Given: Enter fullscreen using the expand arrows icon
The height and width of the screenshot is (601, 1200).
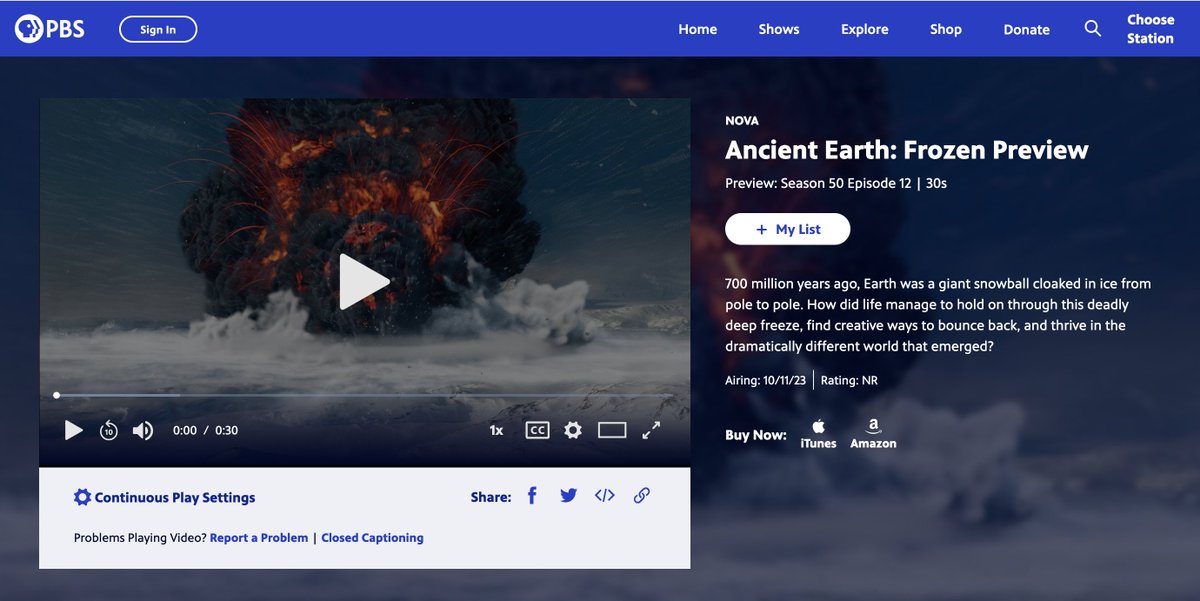Looking at the screenshot, I should (x=651, y=430).
